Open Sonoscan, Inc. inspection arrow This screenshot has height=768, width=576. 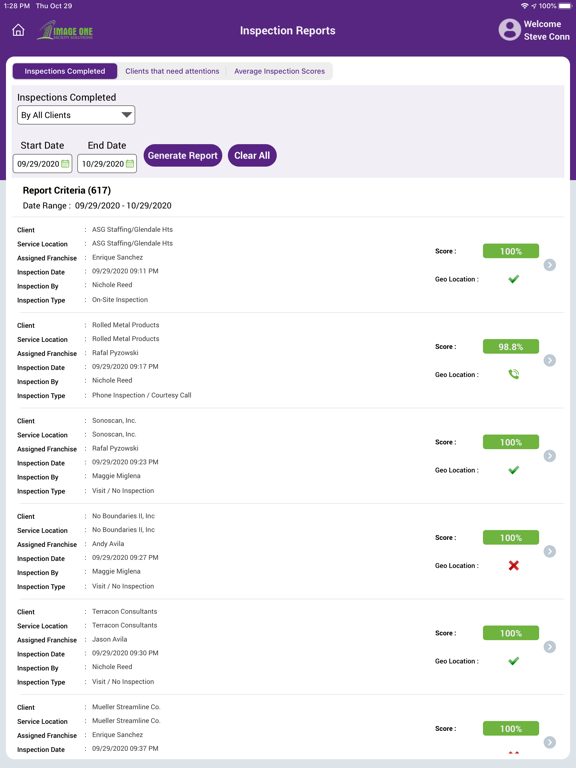[x=550, y=456]
